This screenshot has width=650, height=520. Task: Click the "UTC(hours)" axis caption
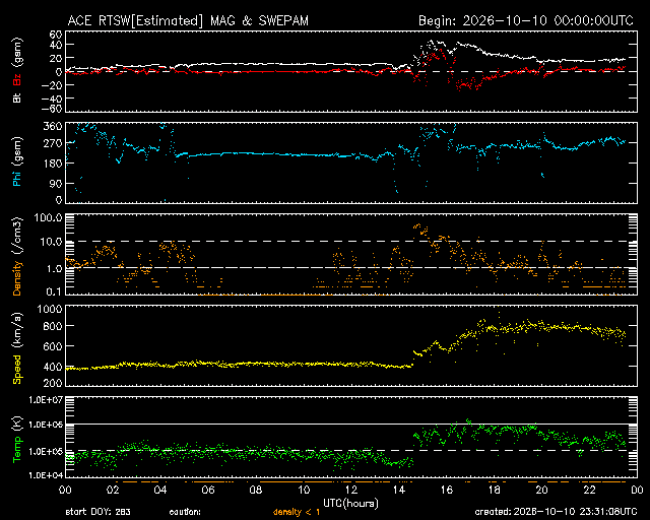(351, 503)
